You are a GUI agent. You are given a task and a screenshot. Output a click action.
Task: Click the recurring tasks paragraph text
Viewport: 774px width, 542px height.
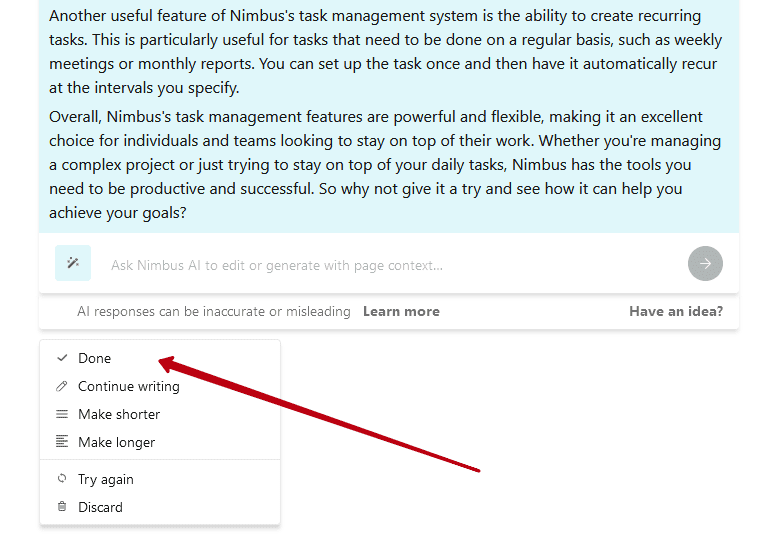coord(385,52)
